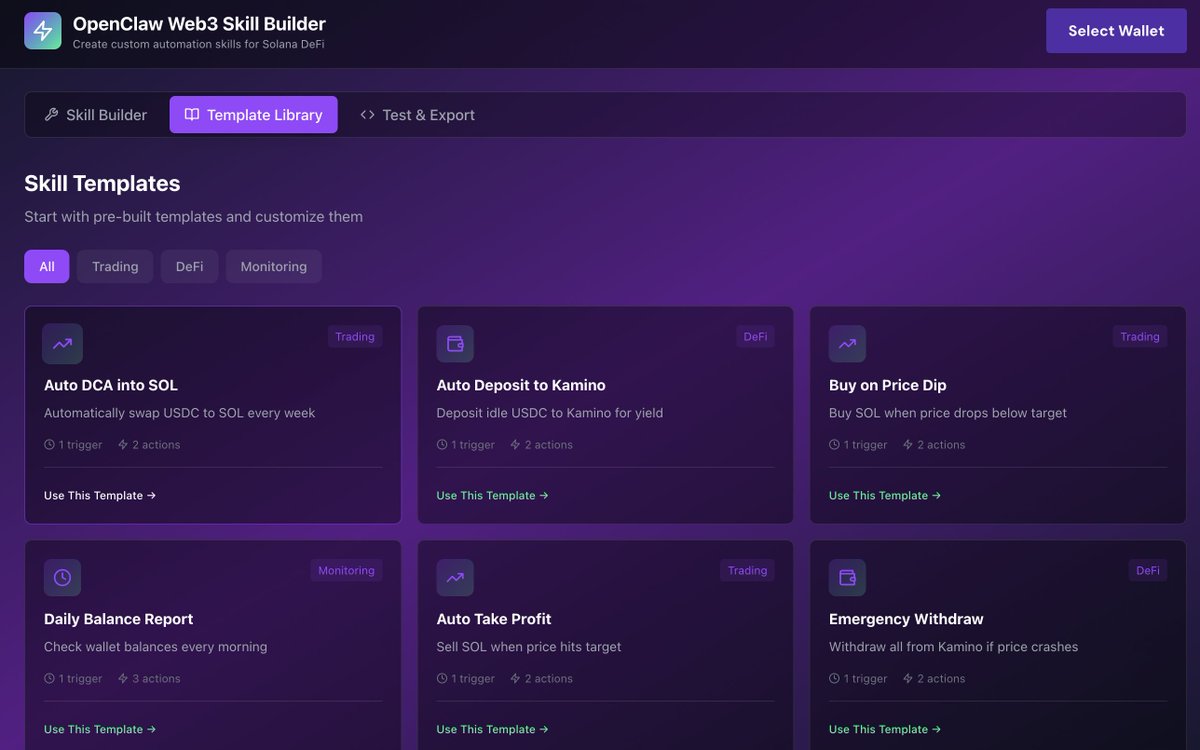The height and width of the screenshot is (750, 1200).
Task: Click actions bolt icon on Auto Deposit card
Action: (516, 445)
